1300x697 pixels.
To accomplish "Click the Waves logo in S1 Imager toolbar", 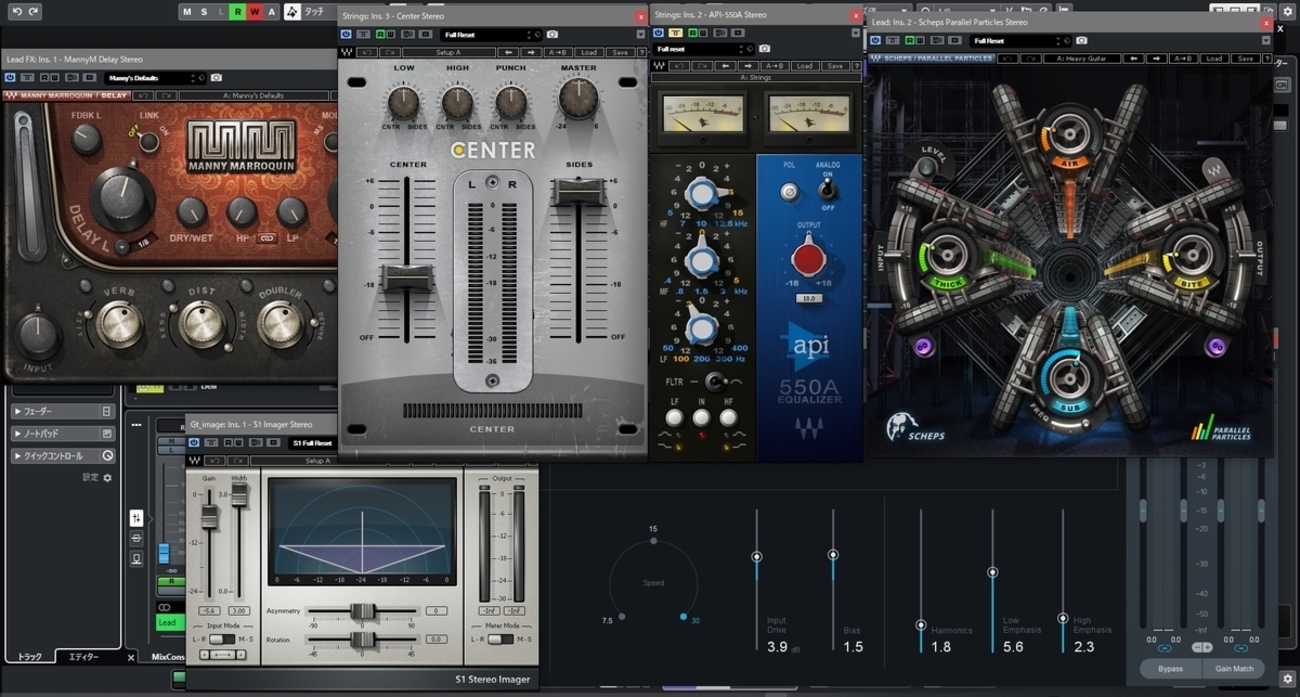I will point(195,461).
